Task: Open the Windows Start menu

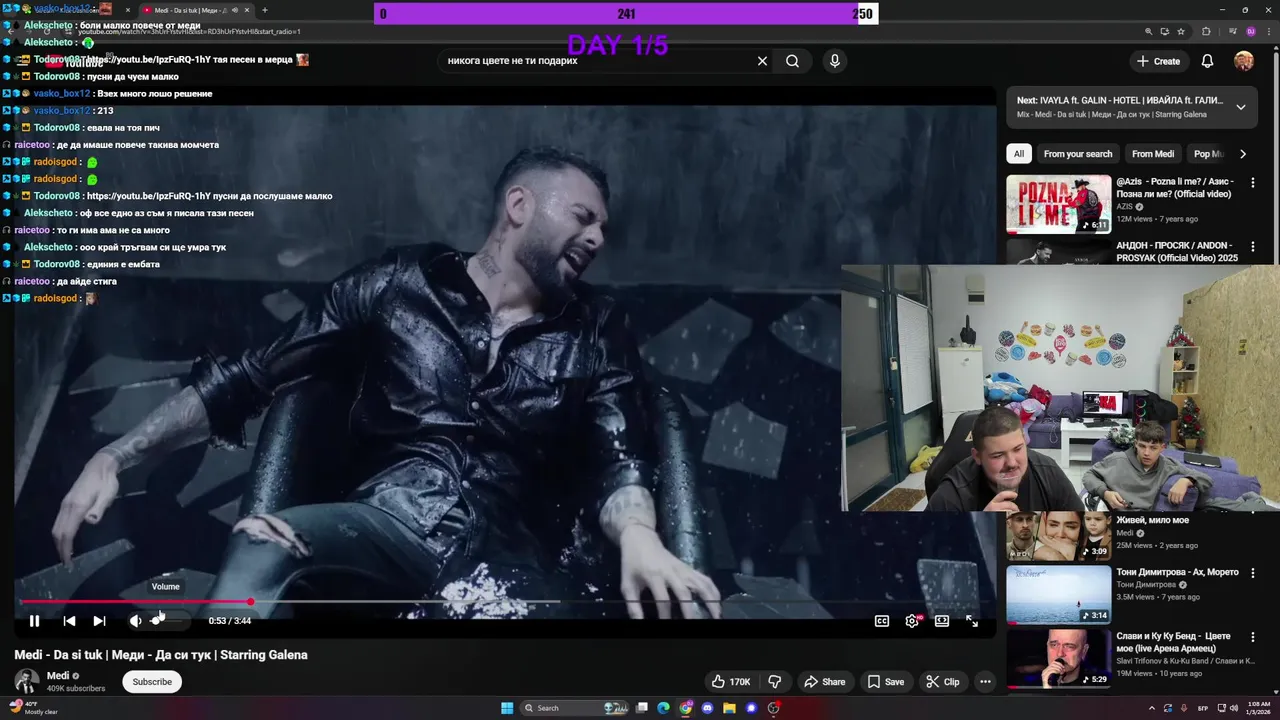Action: tap(507, 708)
